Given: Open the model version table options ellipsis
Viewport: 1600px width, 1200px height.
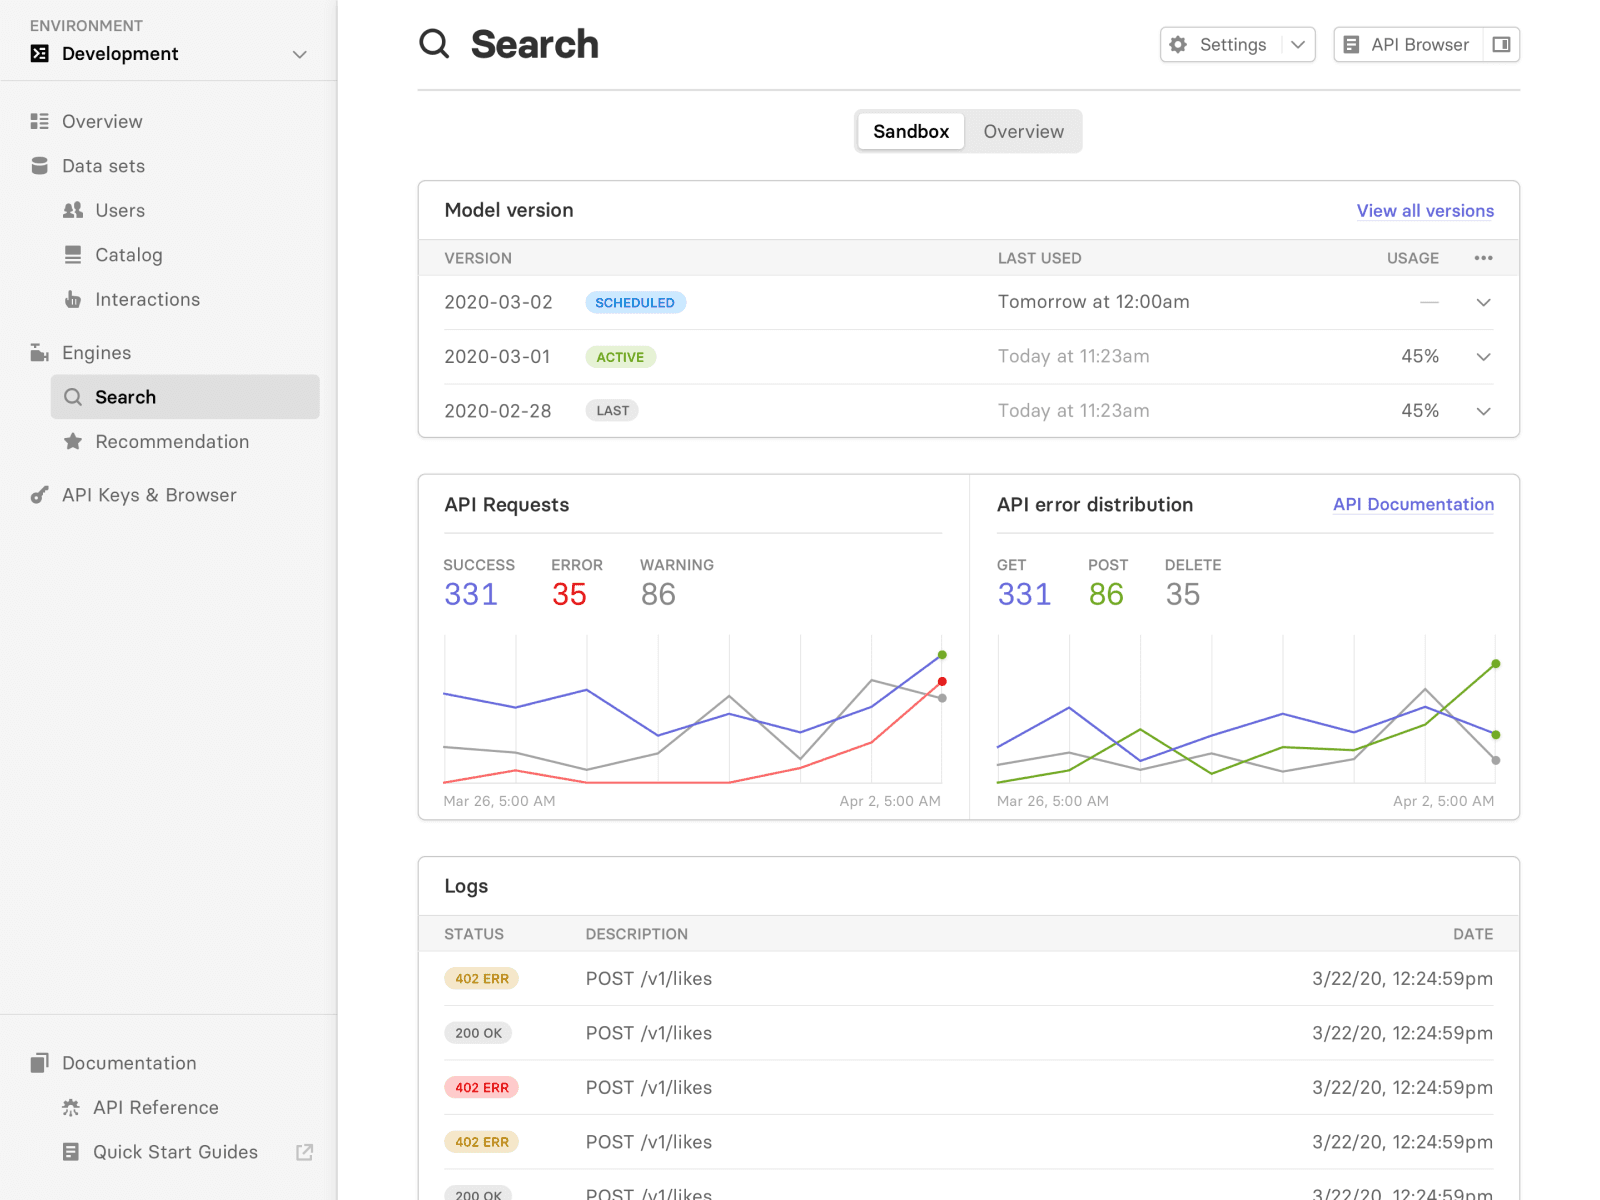Looking at the screenshot, I should tap(1483, 258).
